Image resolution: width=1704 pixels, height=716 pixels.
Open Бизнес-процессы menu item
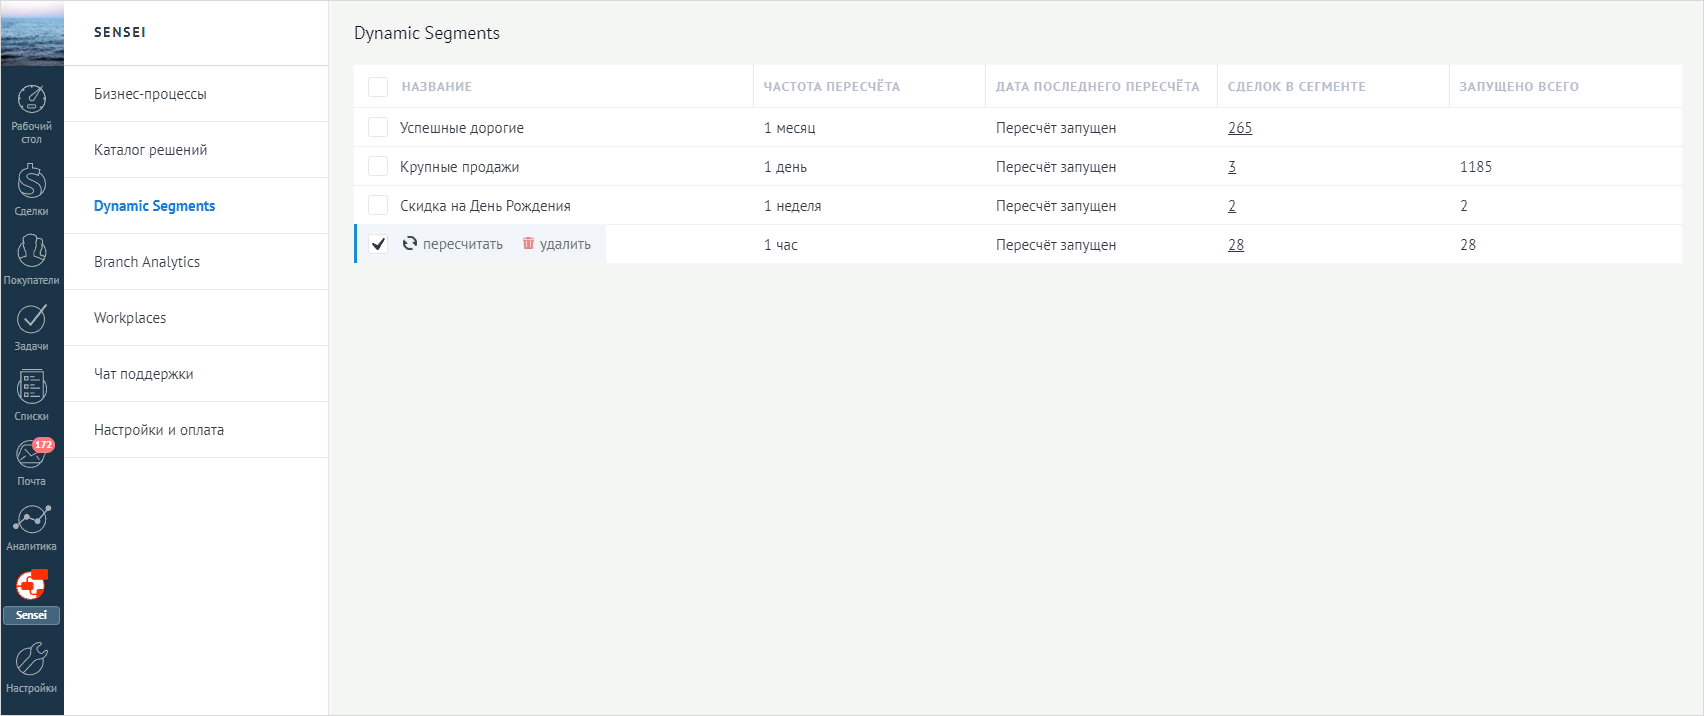[x=196, y=94]
